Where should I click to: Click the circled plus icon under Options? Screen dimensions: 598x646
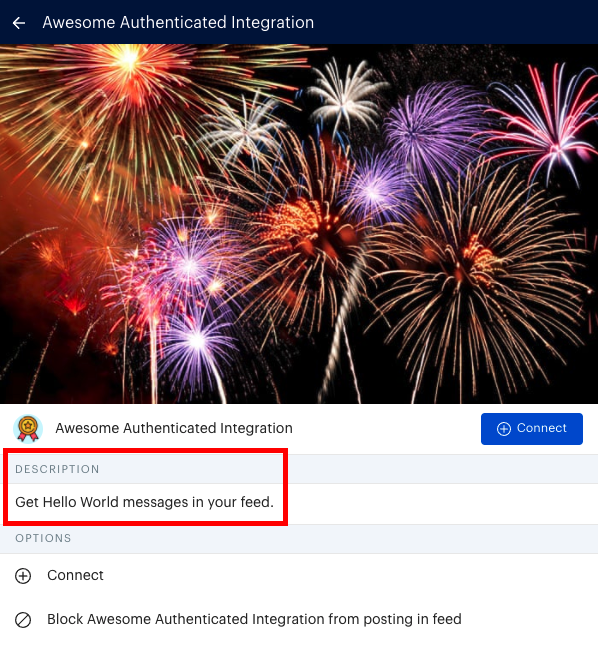[x=23, y=576]
